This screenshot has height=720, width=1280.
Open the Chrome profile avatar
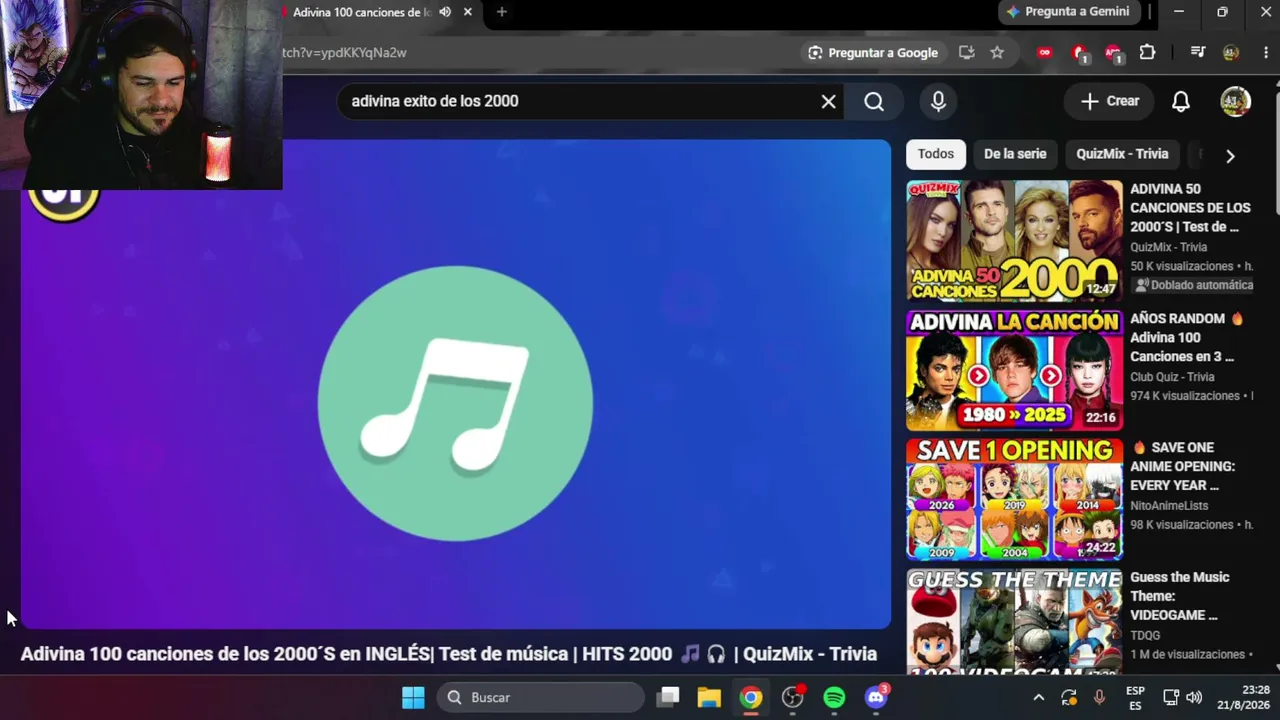pos(1231,53)
